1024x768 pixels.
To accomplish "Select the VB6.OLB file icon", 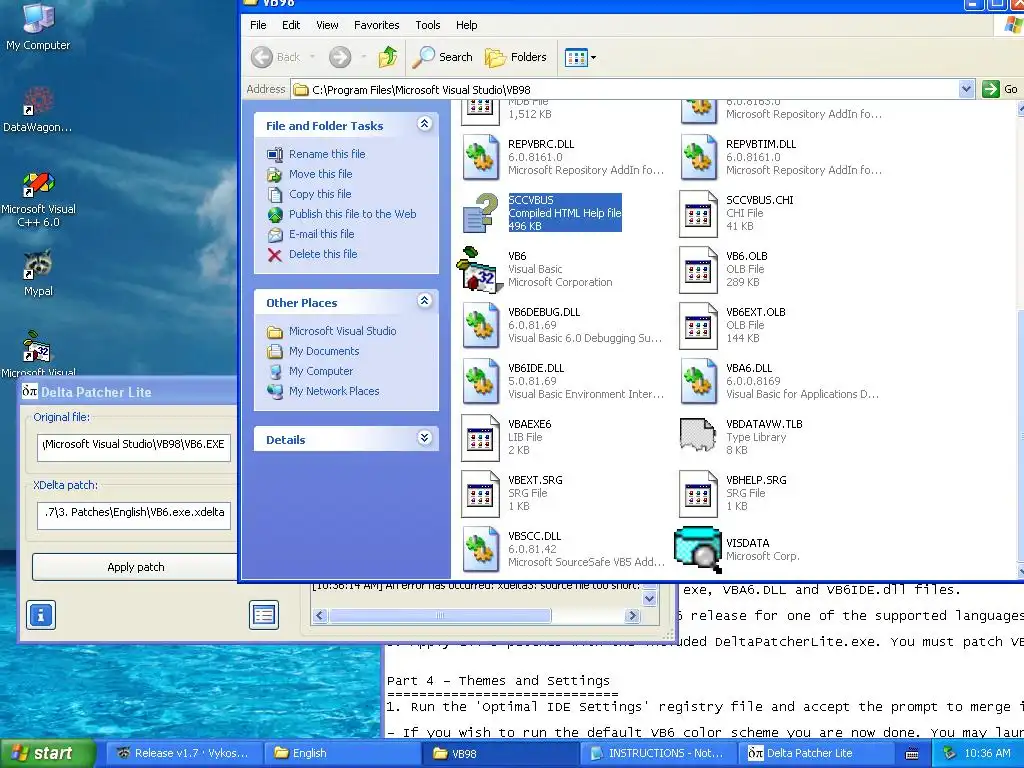I will tap(699, 270).
